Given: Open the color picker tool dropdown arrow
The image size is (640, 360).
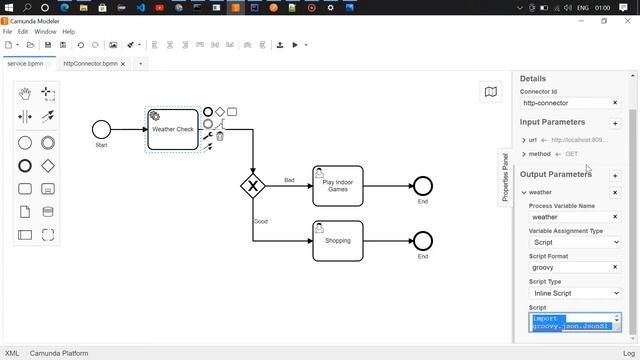Looking at the screenshot, I should [139, 45].
